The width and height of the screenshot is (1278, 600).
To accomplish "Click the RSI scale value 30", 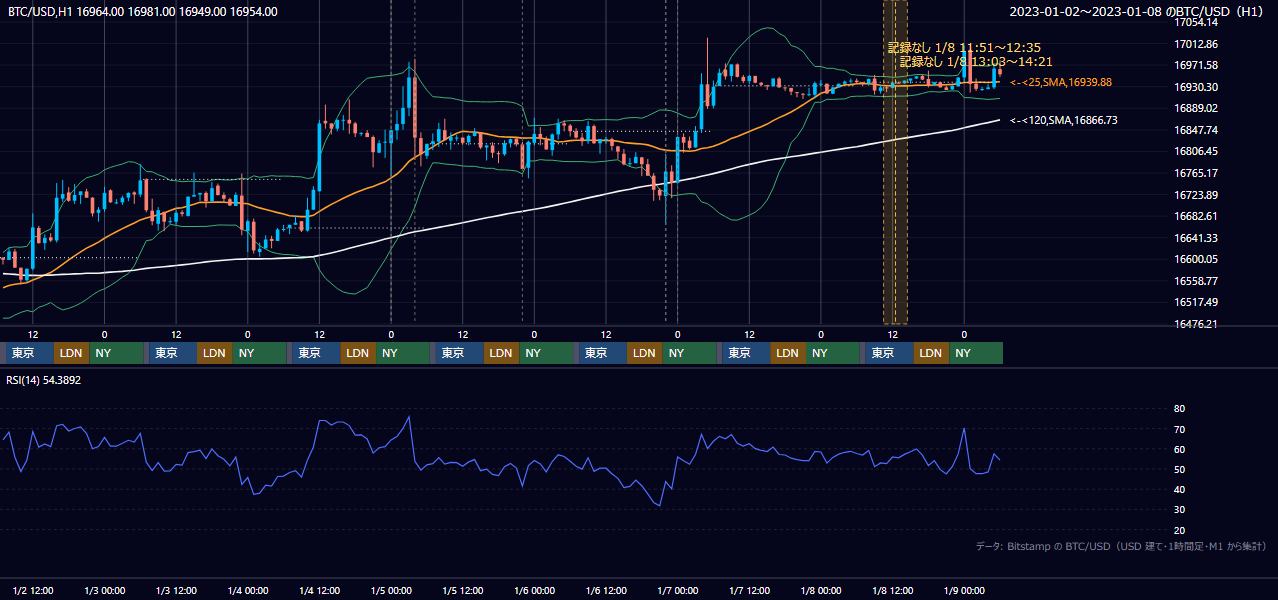I will click(x=1180, y=510).
